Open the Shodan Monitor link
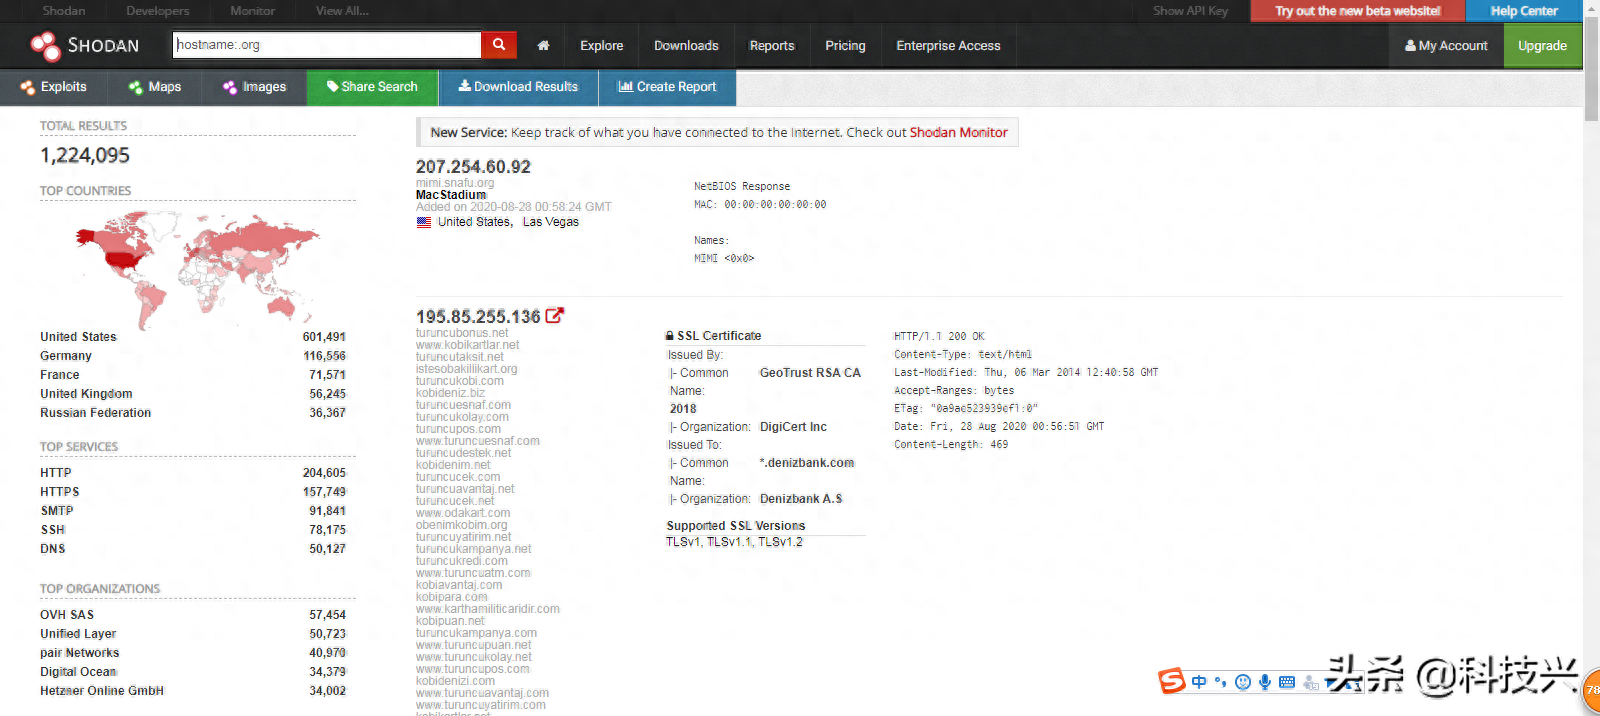 tap(958, 132)
